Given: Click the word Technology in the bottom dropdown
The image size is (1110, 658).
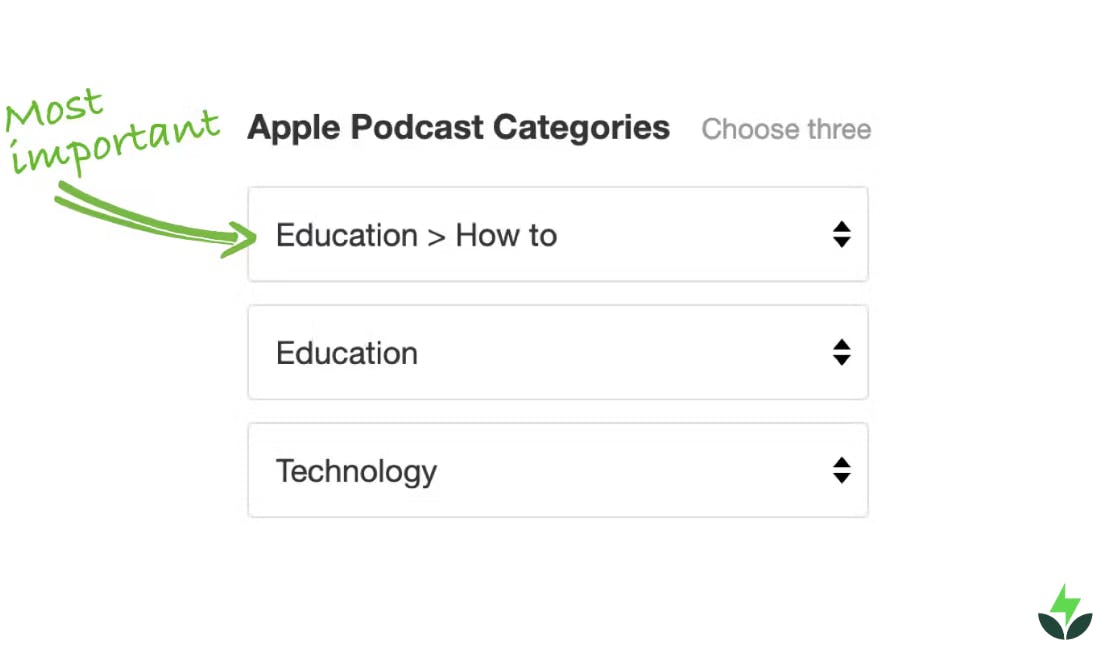Looking at the screenshot, I should click(x=356, y=470).
